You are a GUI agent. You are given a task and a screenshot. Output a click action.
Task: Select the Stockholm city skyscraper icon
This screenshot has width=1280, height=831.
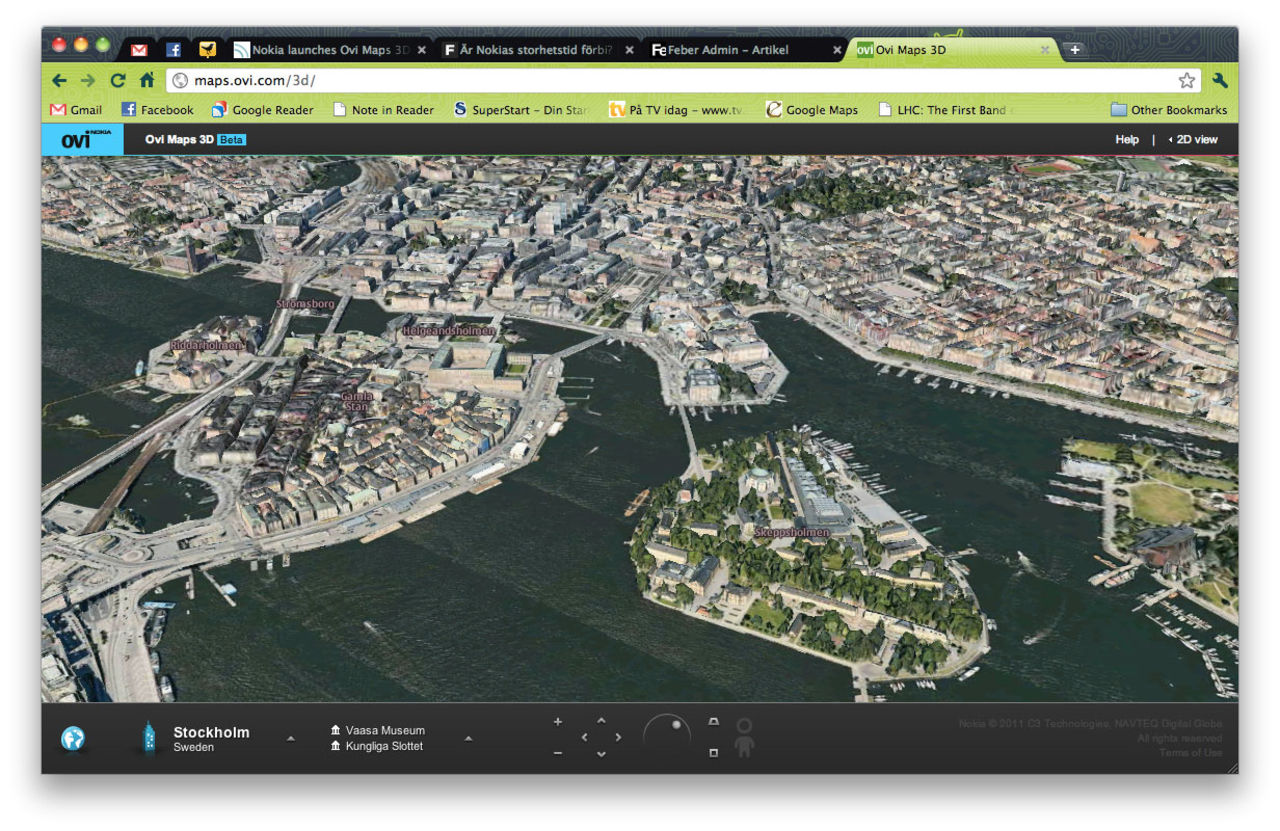[150, 736]
